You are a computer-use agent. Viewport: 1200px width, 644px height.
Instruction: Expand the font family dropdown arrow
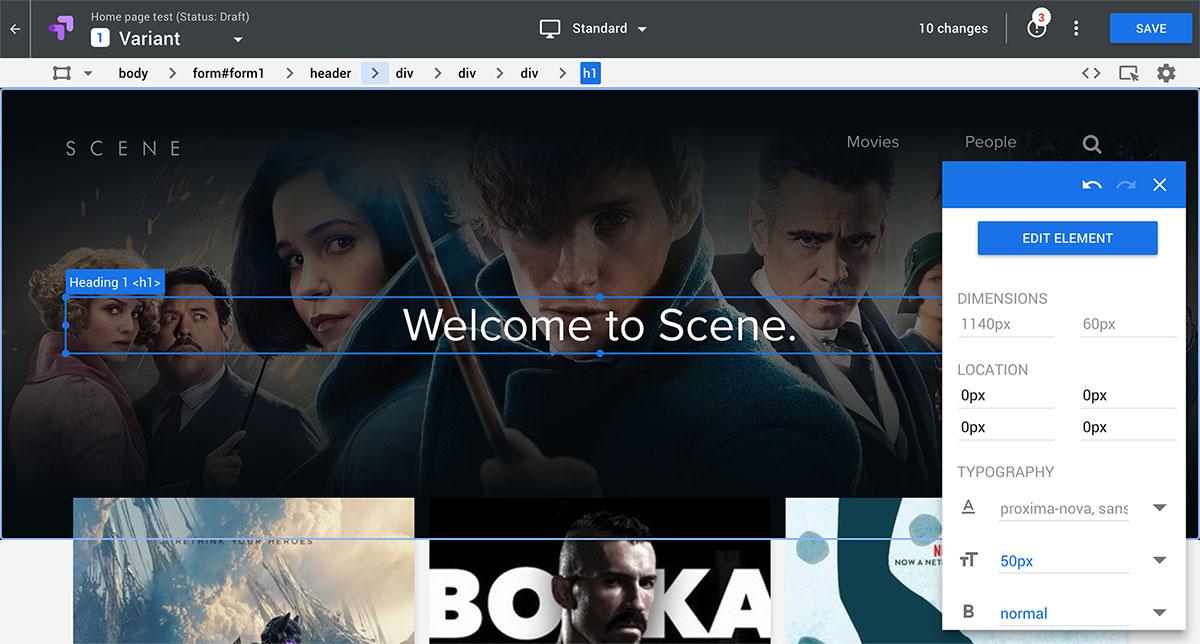1160,508
